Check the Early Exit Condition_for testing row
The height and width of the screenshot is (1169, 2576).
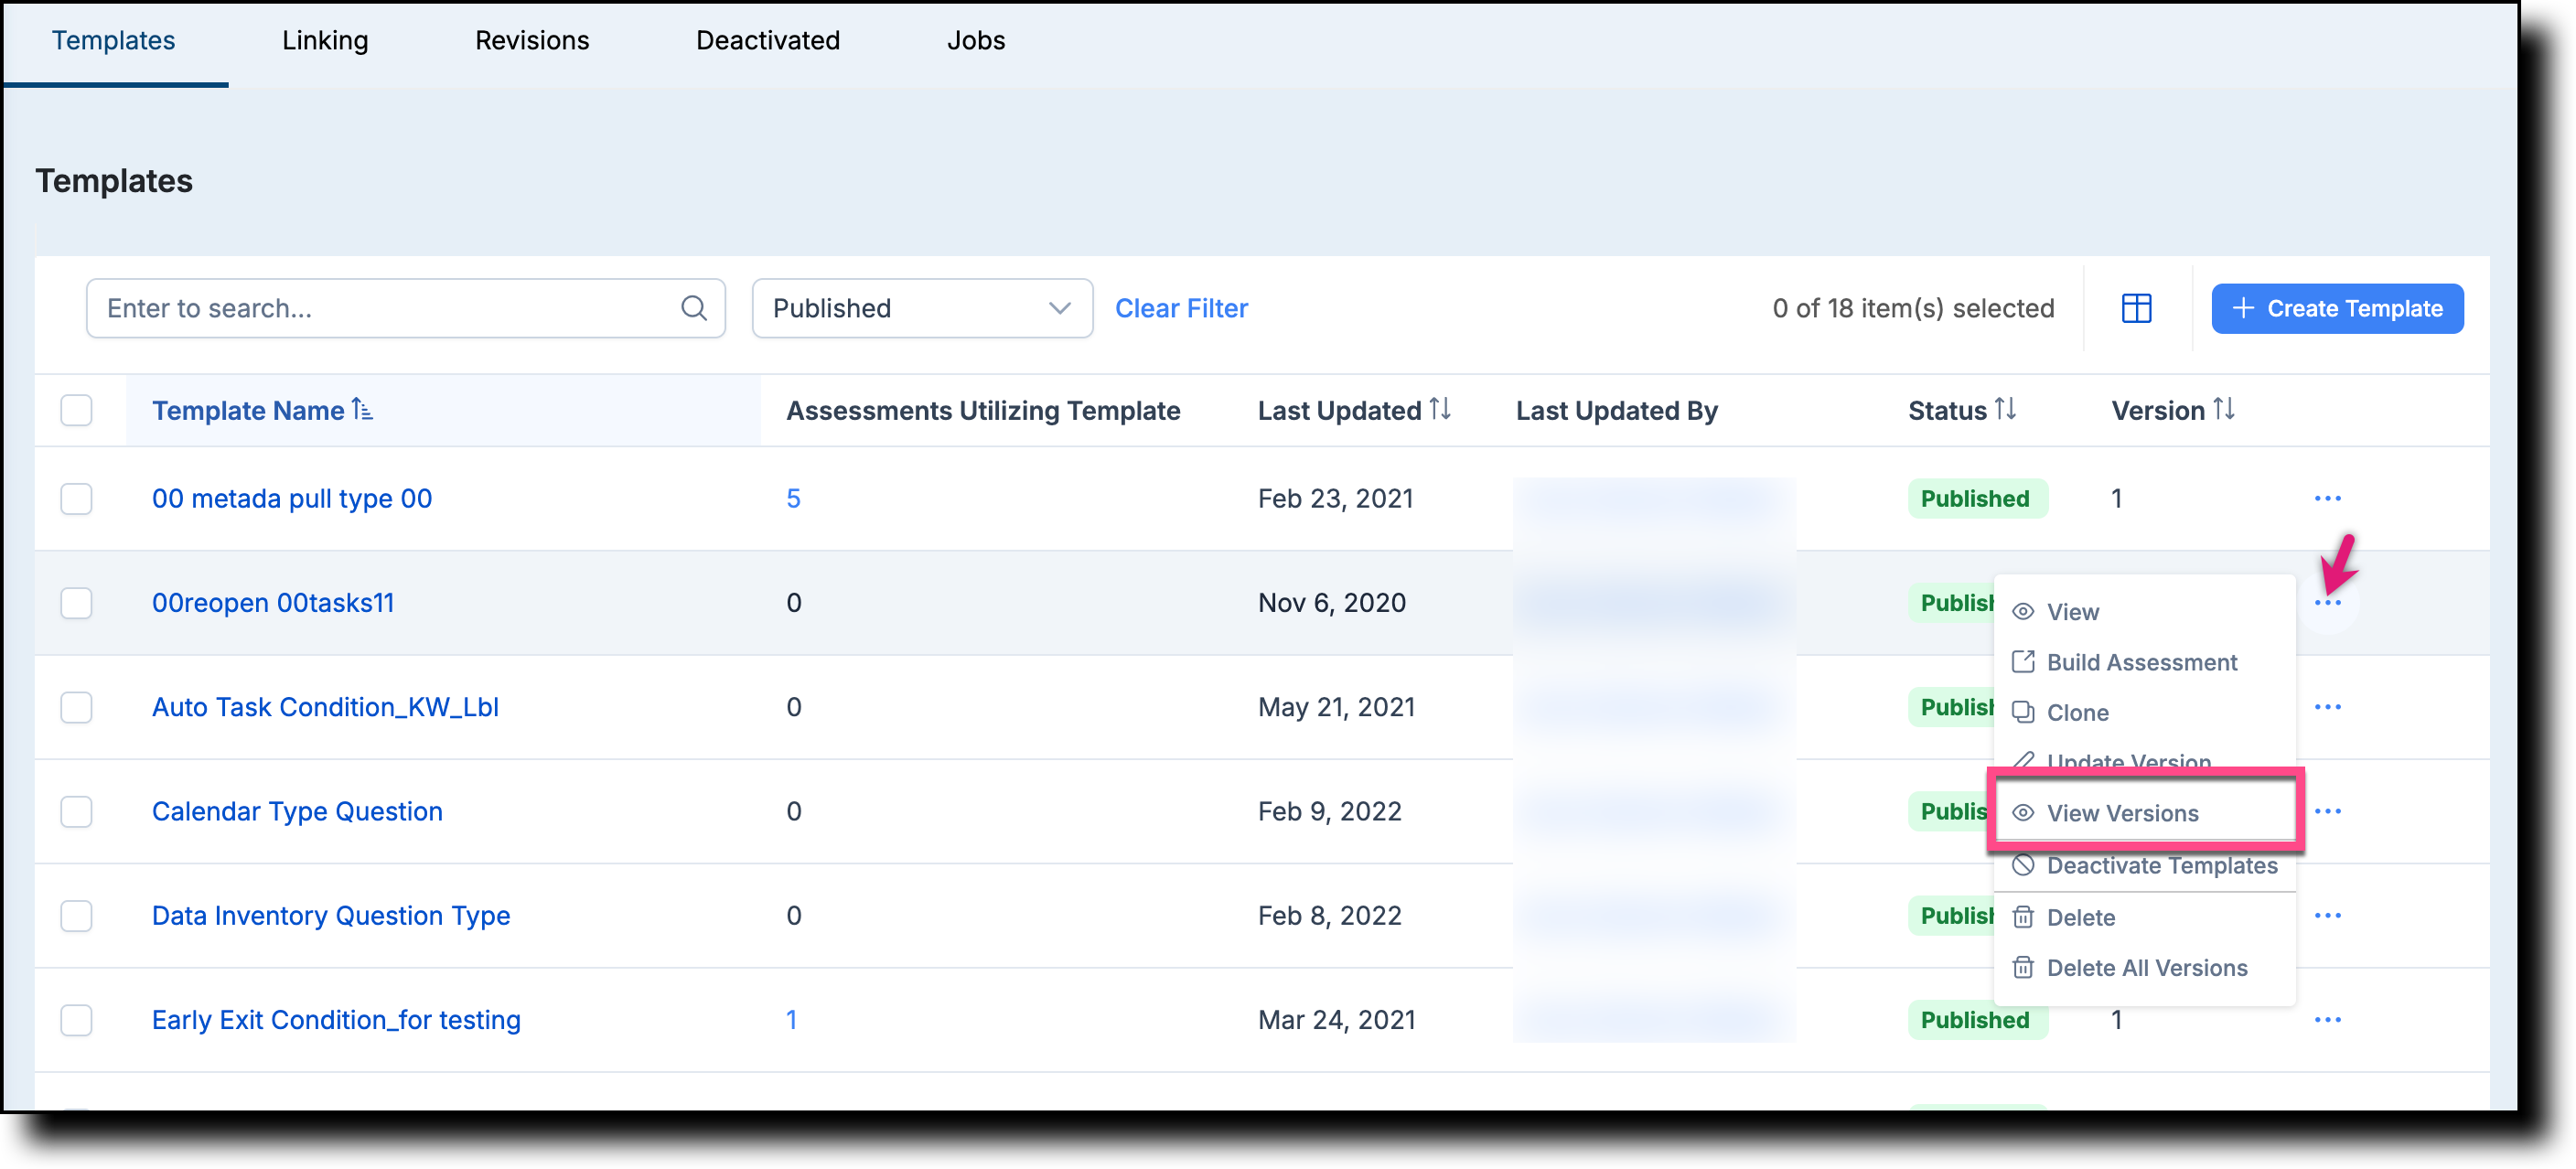tap(76, 1019)
